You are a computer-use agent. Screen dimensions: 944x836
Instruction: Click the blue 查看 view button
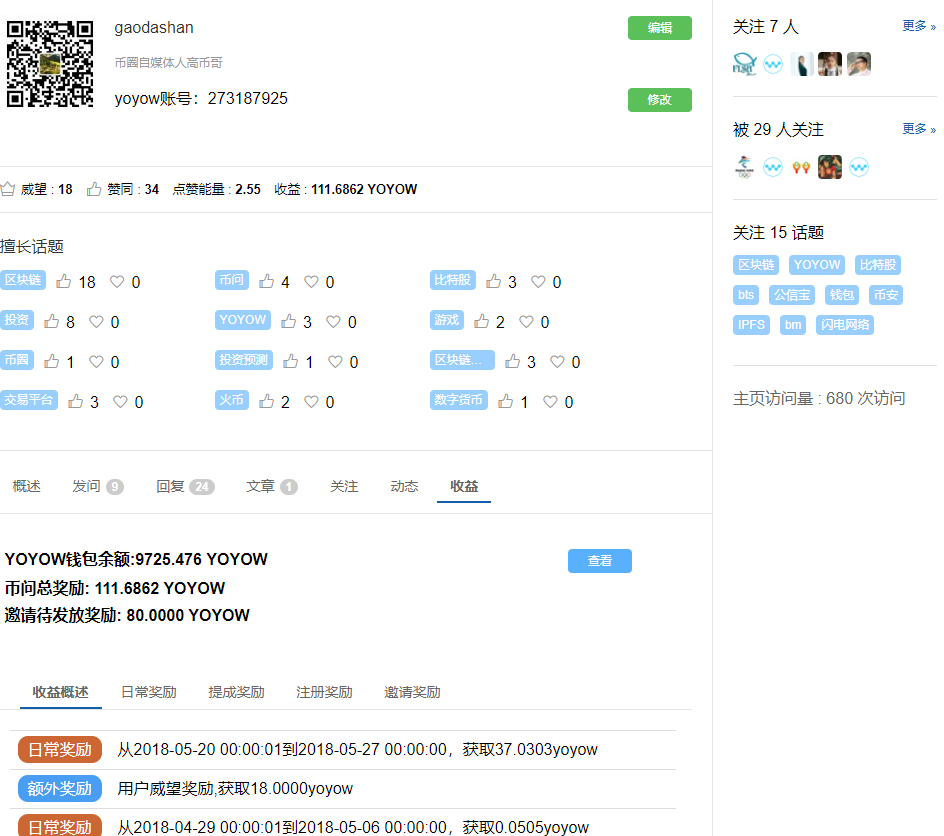pyautogui.click(x=600, y=561)
